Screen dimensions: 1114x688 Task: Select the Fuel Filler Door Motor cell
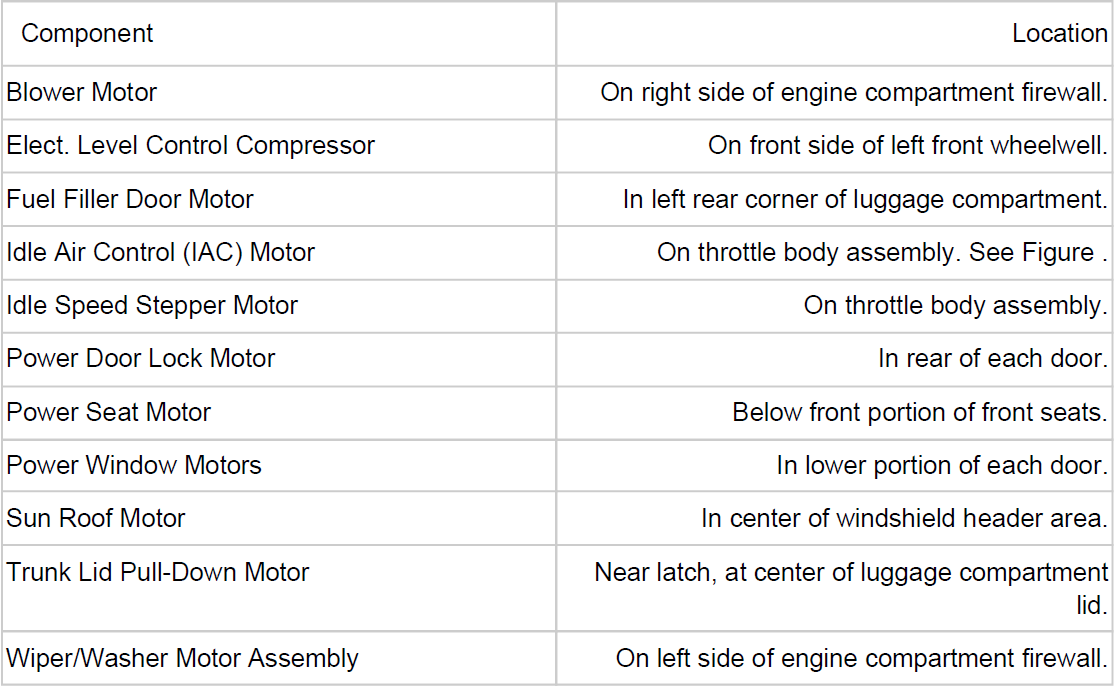[x=130, y=199]
